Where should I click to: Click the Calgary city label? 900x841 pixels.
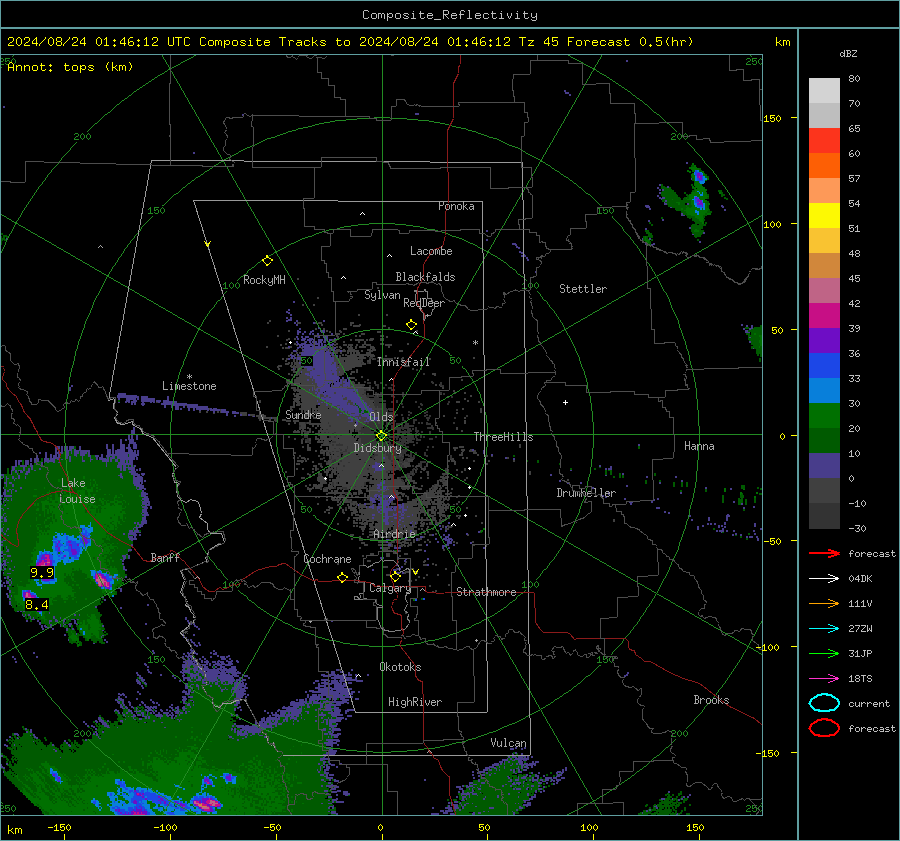[390, 588]
